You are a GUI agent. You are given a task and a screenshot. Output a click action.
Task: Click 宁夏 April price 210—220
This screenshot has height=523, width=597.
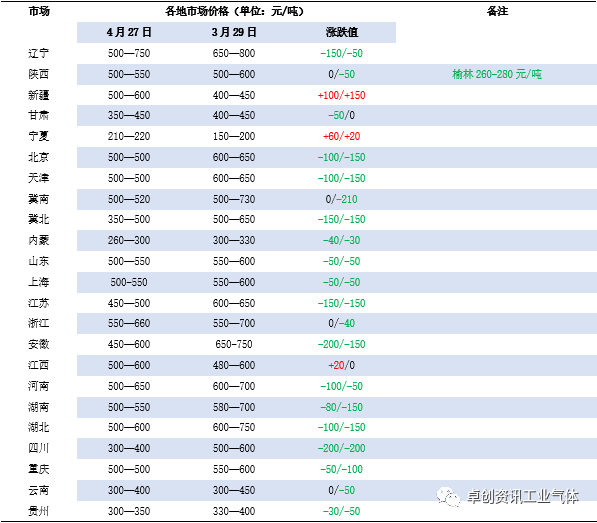point(129,136)
